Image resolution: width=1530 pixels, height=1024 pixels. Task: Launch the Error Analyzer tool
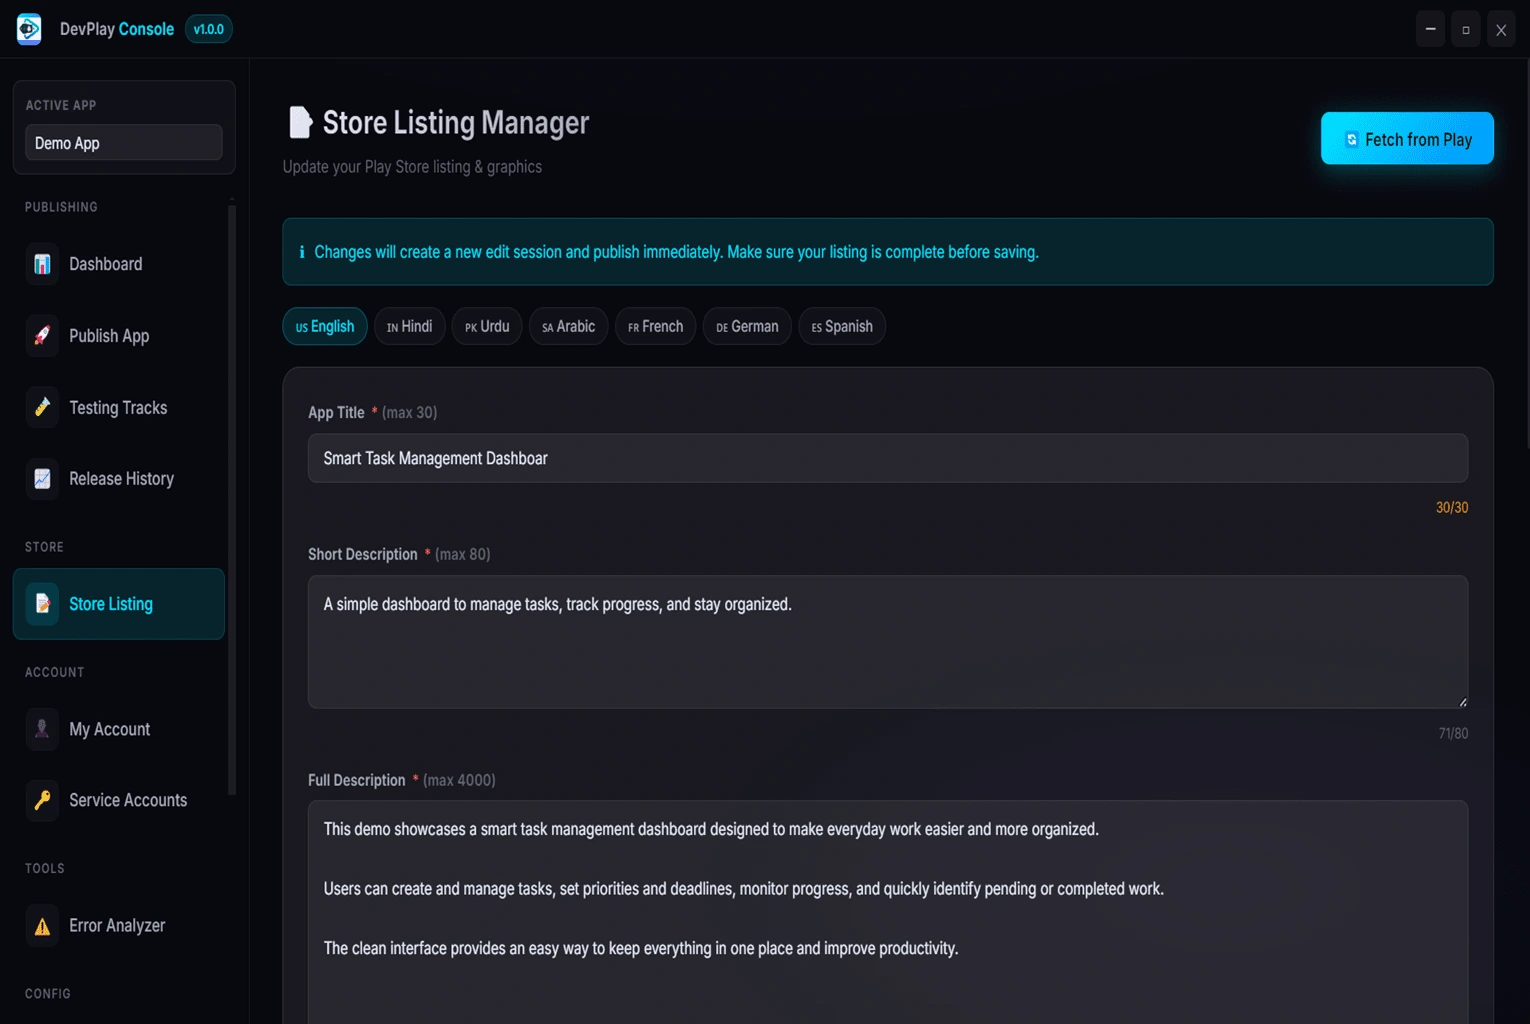tap(119, 926)
